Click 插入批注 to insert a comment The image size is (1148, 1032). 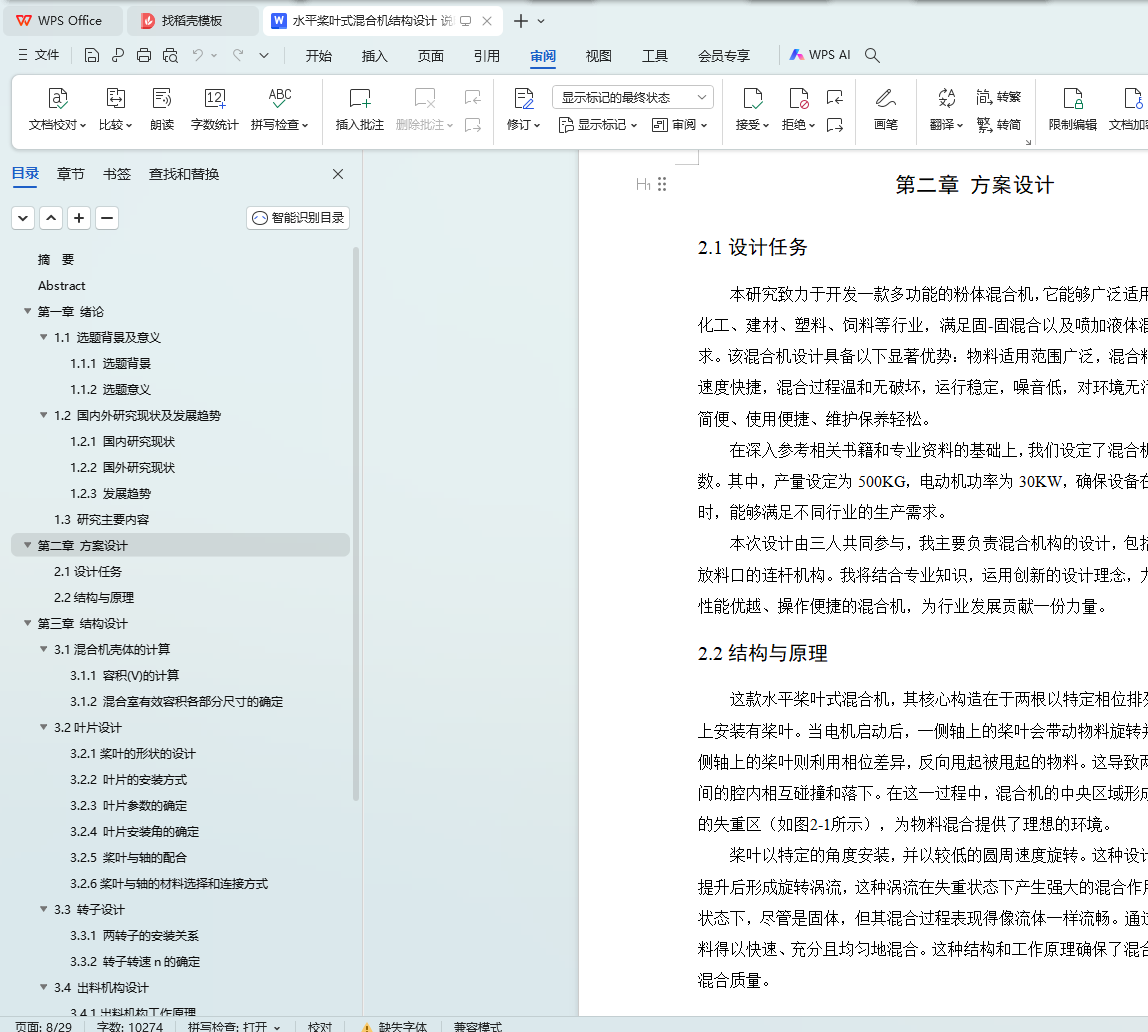(x=359, y=109)
